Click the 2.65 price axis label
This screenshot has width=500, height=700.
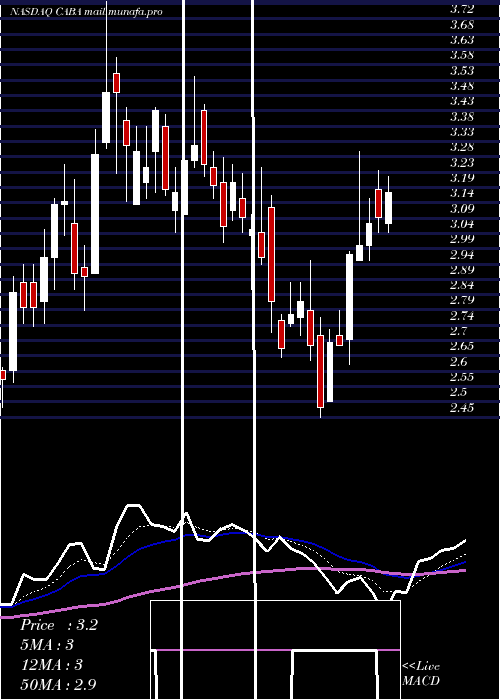(x=462, y=346)
